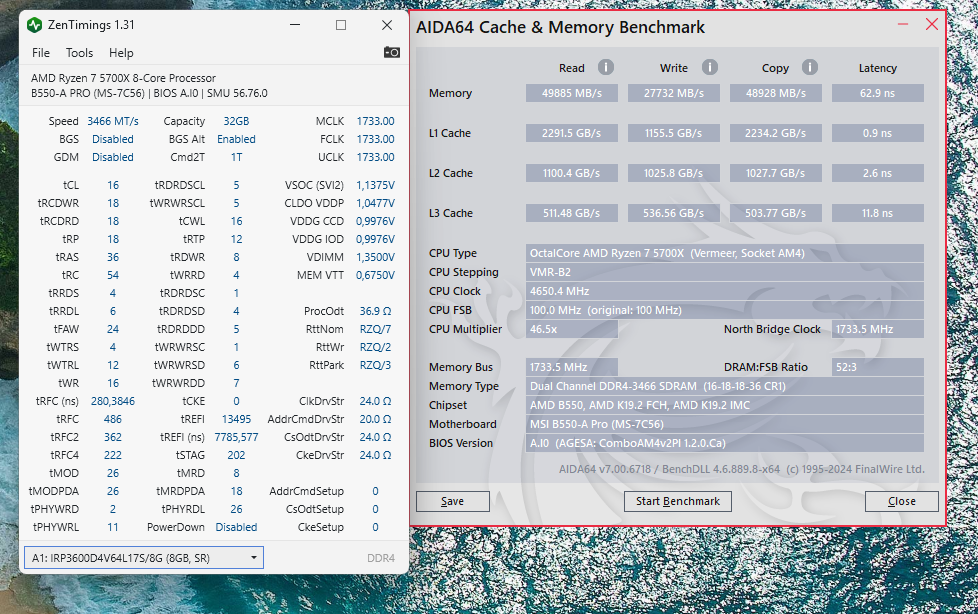Minimize the AIDA64 benchmark window
This screenshot has height=614, width=978.
903,24
